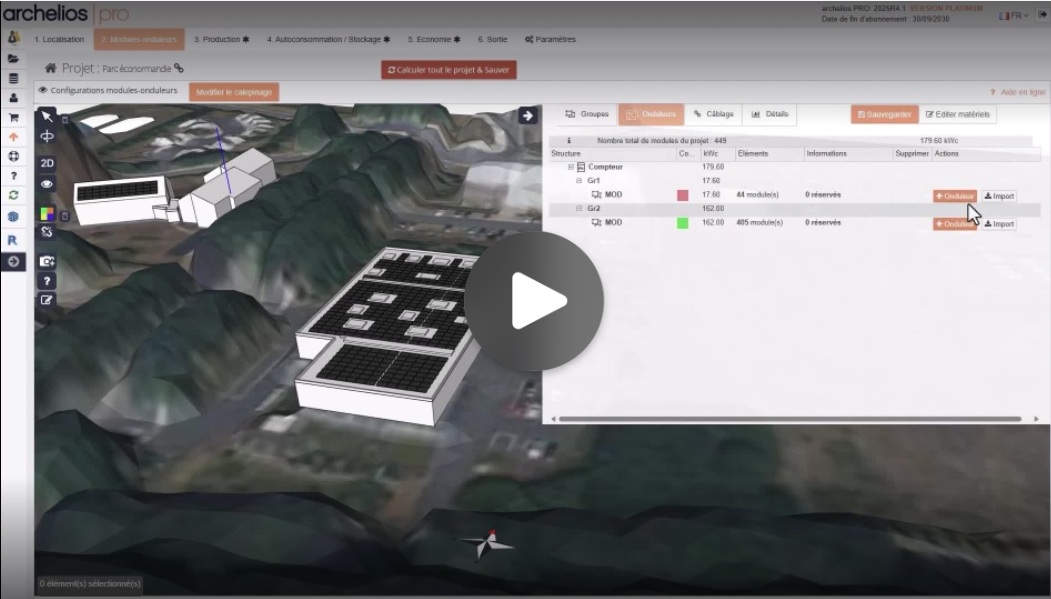Screen dimensions: 1051x599
Task: Open the 3. Production step tab
Action: (x=221, y=40)
